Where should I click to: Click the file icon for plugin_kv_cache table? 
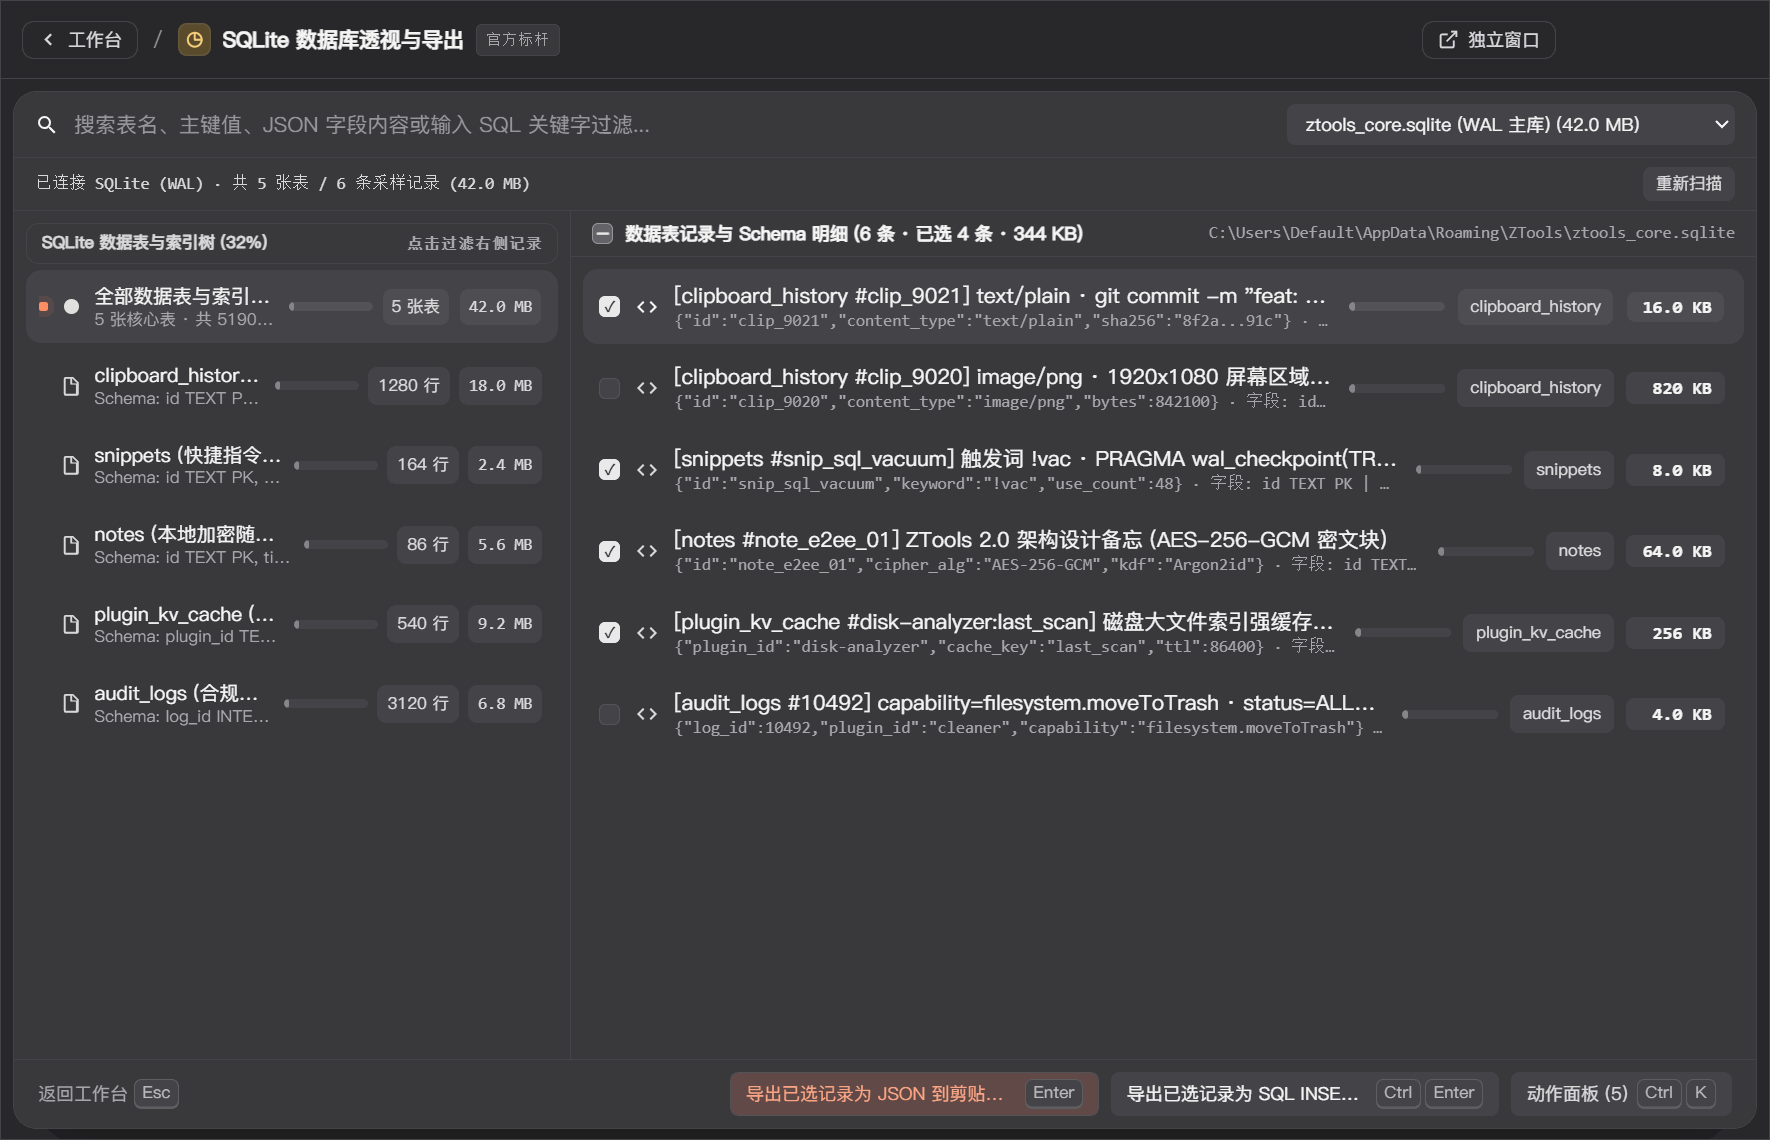point(71,624)
